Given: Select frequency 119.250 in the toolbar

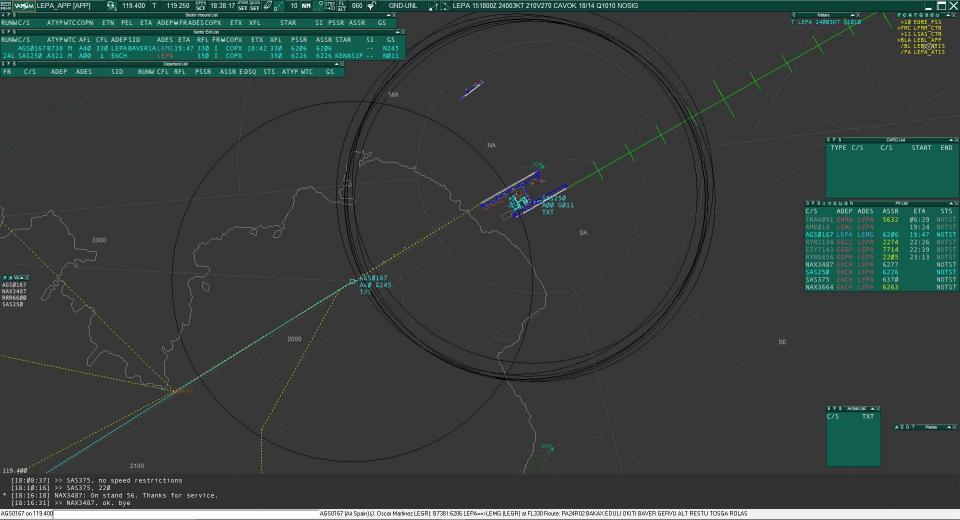Looking at the screenshot, I should (178, 6).
